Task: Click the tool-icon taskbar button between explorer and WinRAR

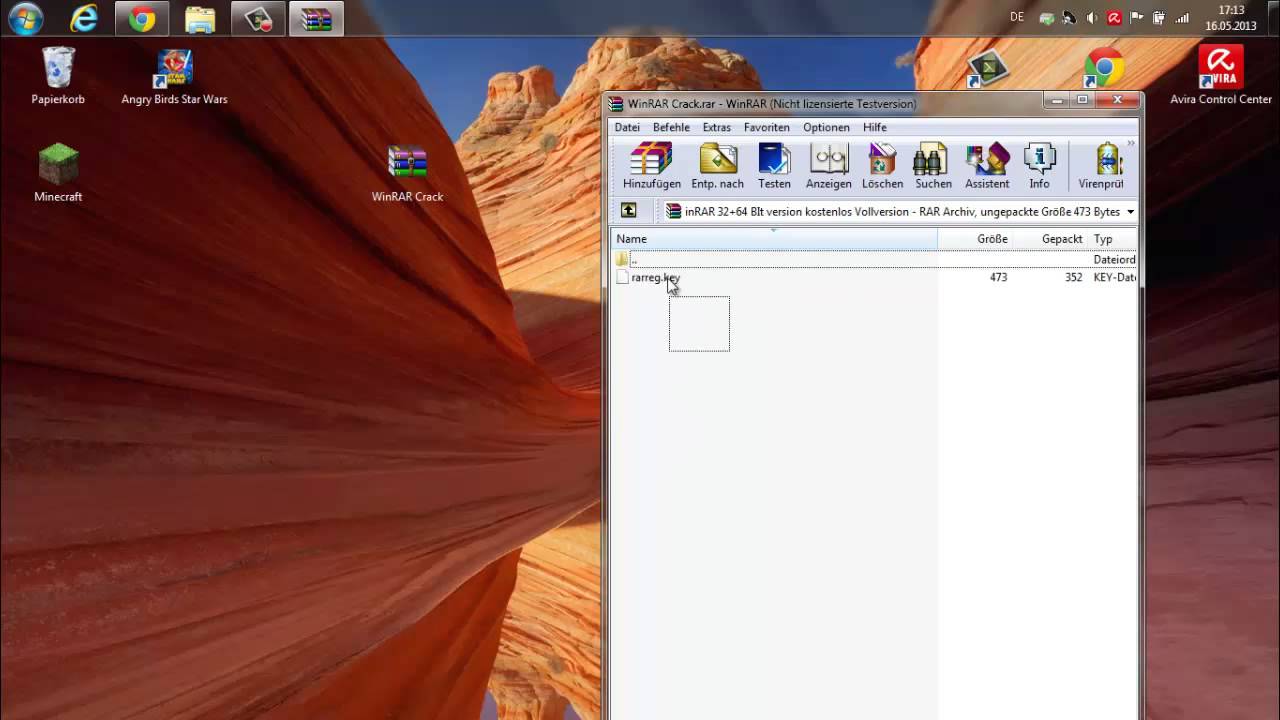Action: click(x=258, y=19)
